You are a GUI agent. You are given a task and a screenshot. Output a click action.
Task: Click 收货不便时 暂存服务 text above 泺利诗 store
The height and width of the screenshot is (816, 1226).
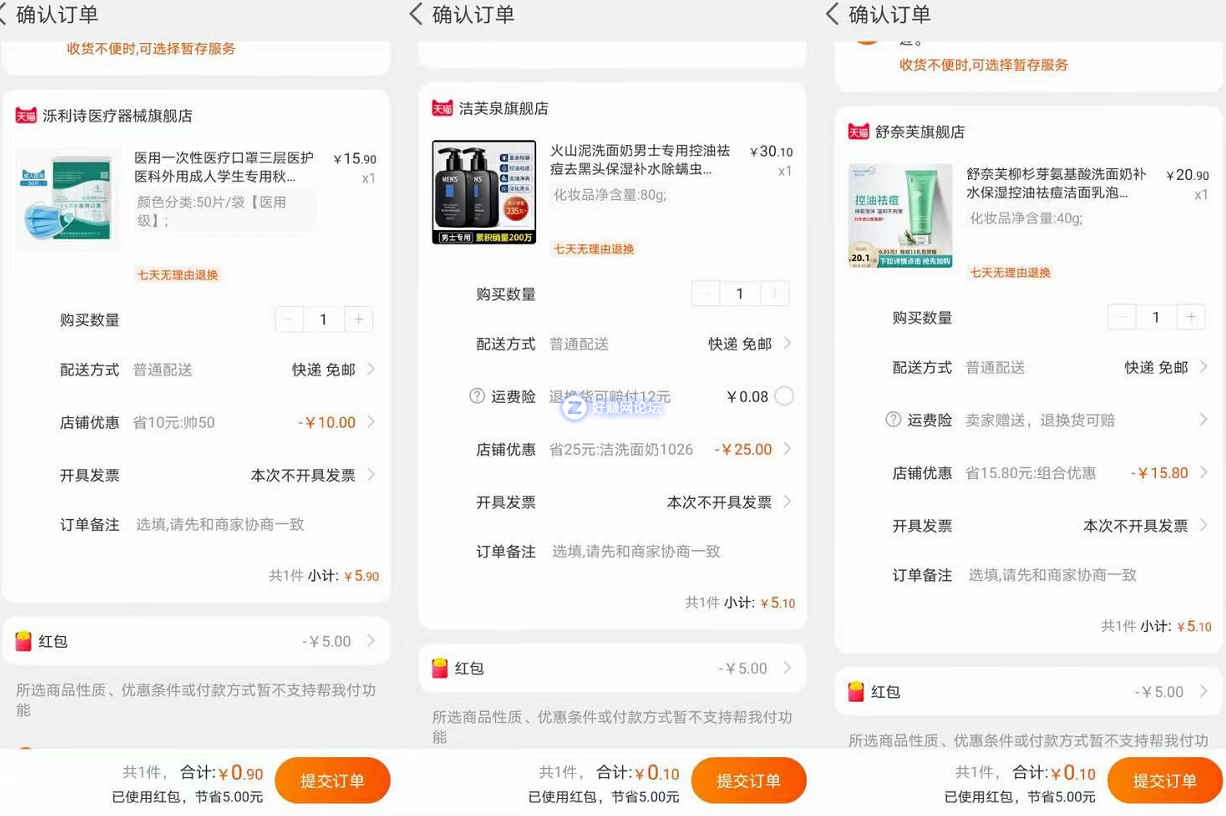(x=151, y=48)
